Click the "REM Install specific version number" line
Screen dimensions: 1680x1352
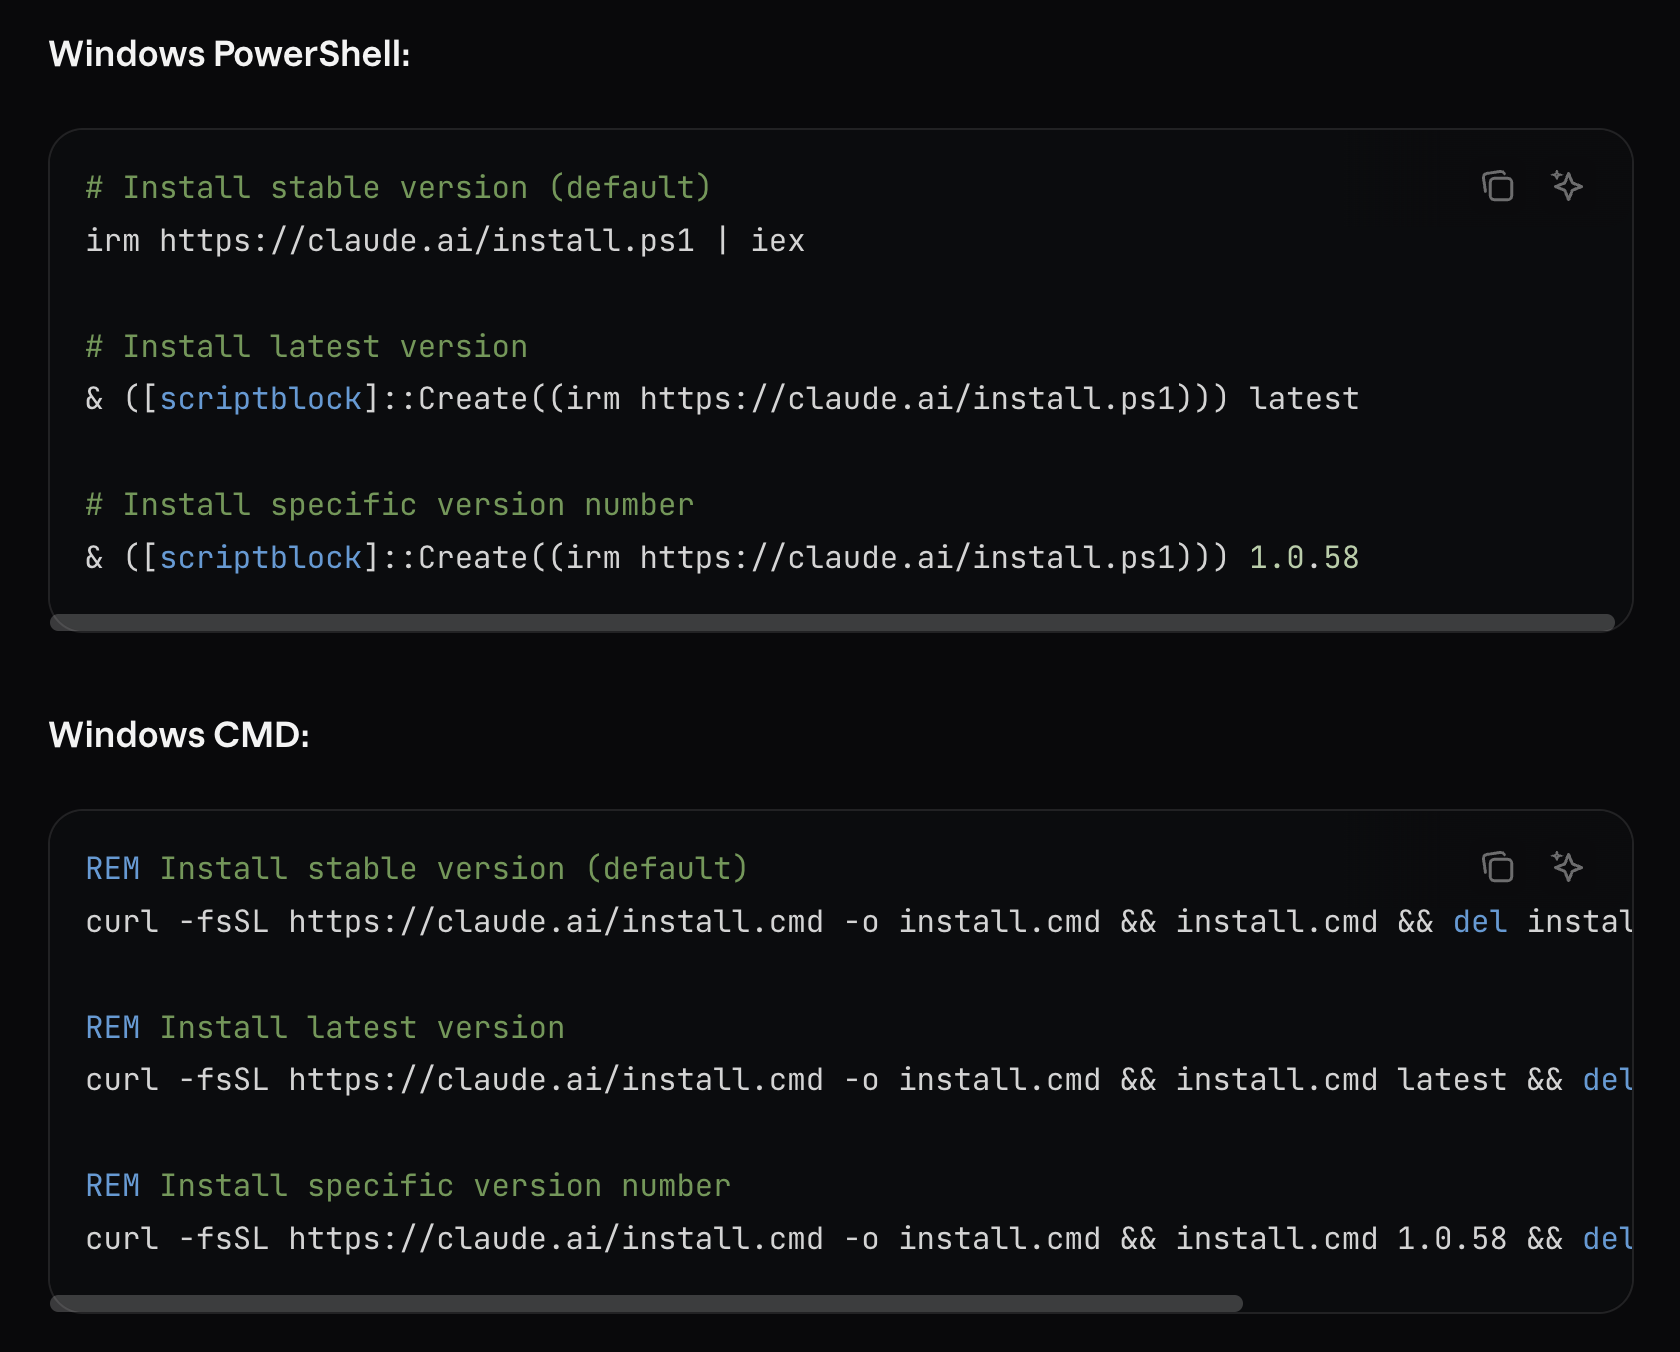click(408, 1186)
